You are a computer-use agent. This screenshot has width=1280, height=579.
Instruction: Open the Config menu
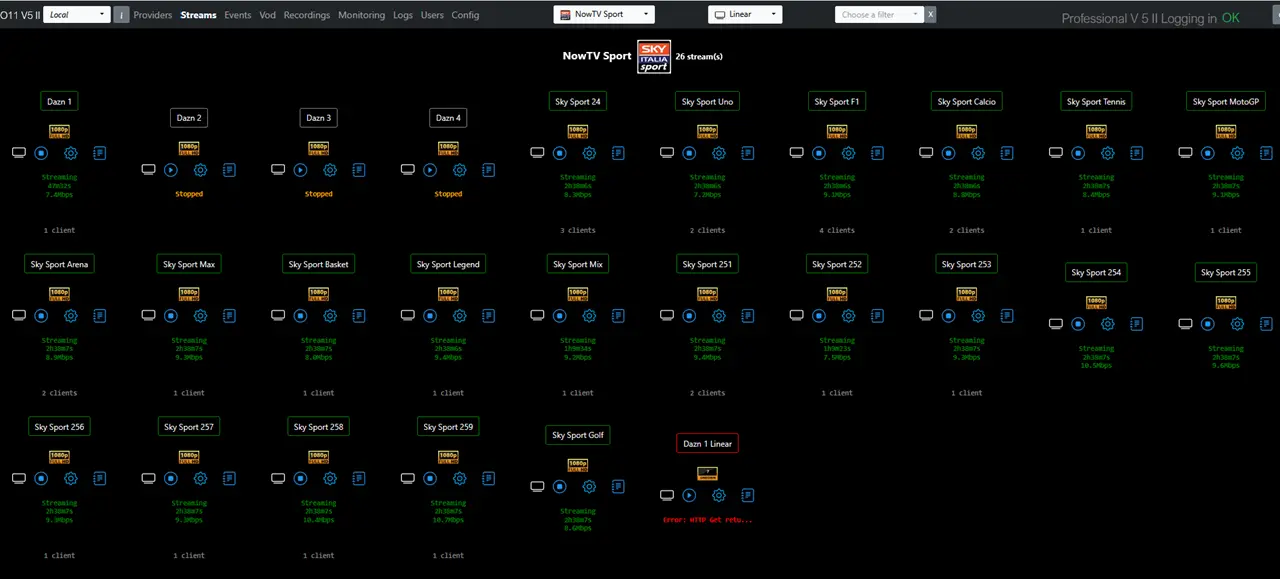(465, 15)
